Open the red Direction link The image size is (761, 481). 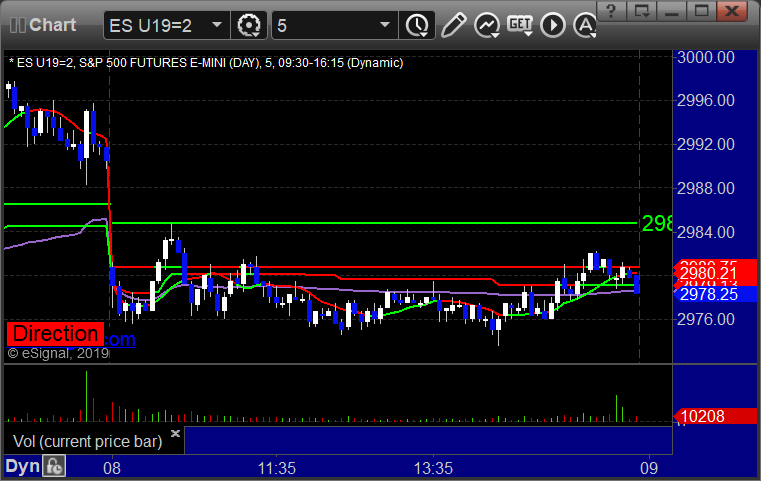pos(55,334)
